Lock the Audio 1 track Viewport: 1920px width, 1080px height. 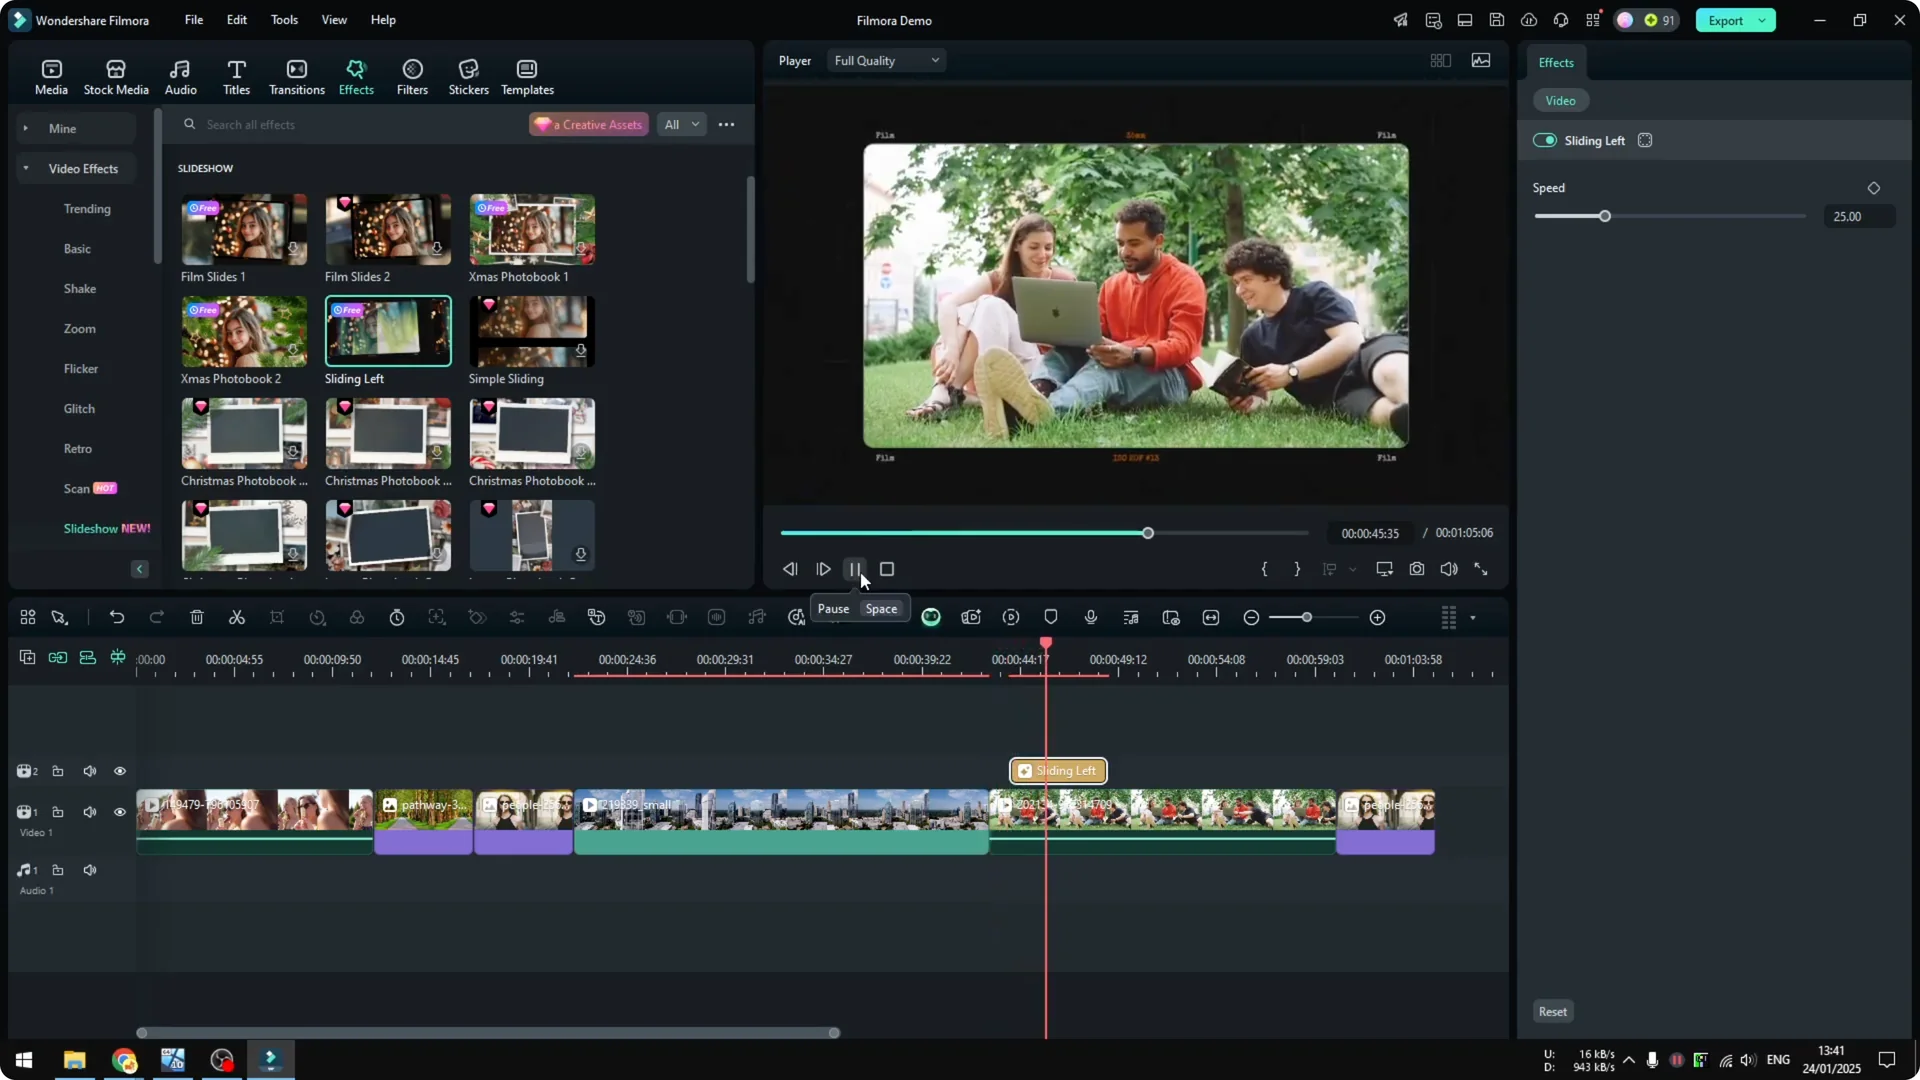[58, 870]
